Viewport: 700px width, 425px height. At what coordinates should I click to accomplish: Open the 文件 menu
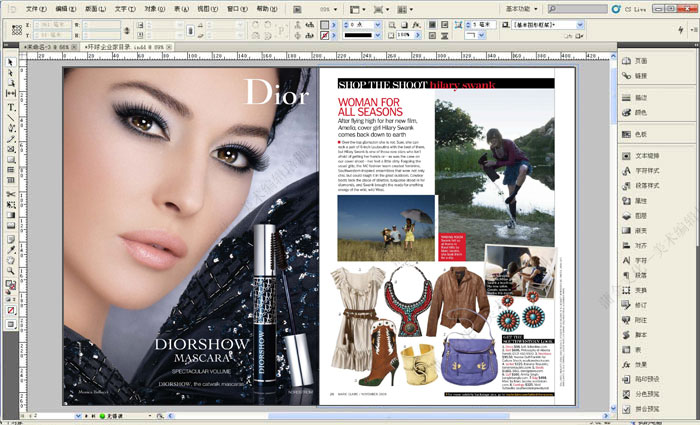coord(36,9)
